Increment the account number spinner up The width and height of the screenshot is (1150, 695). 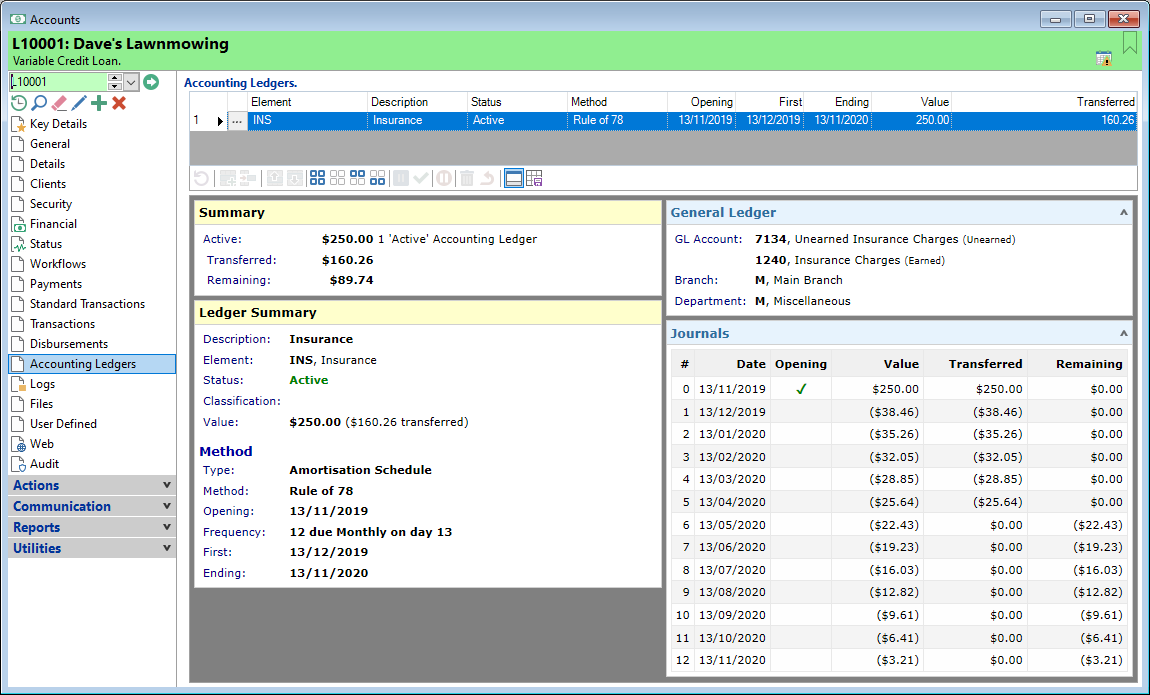pos(115,78)
